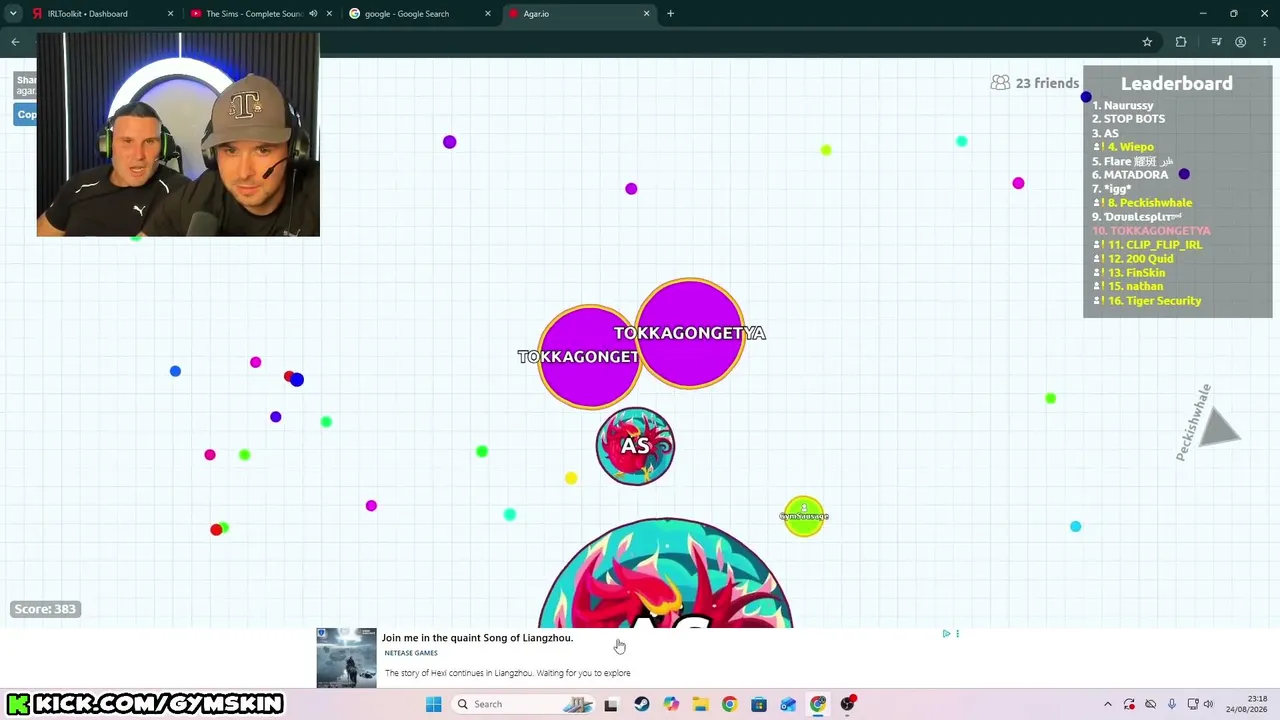The width and height of the screenshot is (1280, 720).
Task: Close the google - Google Search tab
Action: pyautogui.click(x=488, y=14)
